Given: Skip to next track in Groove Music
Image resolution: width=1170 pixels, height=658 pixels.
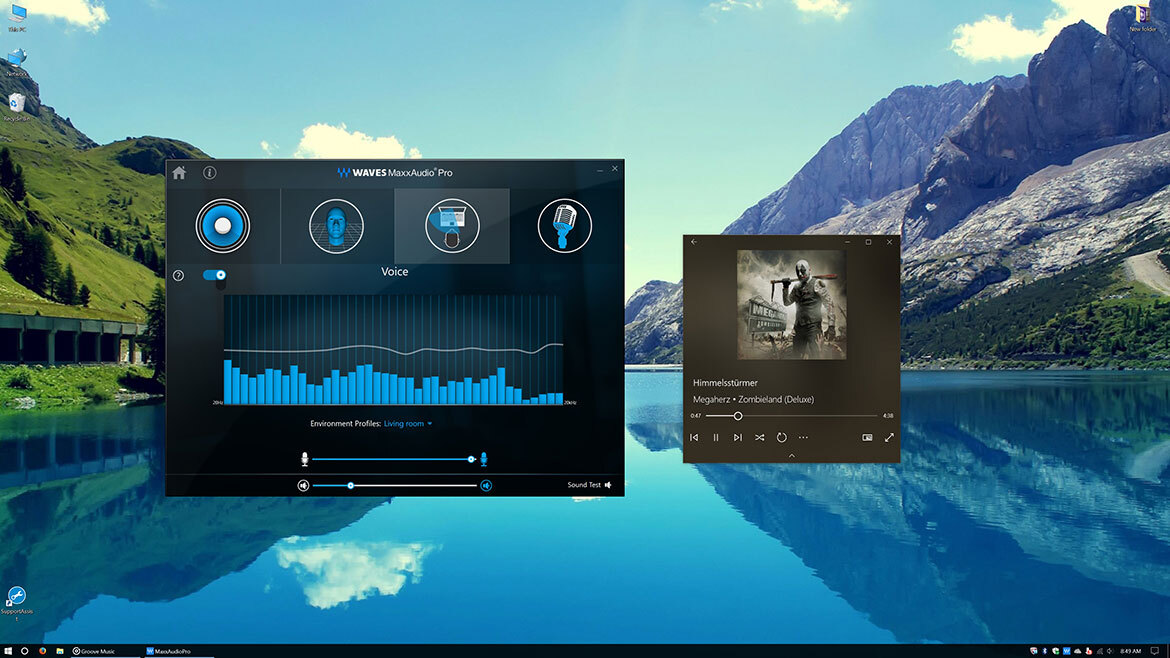Looking at the screenshot, I should coord(737,438).
